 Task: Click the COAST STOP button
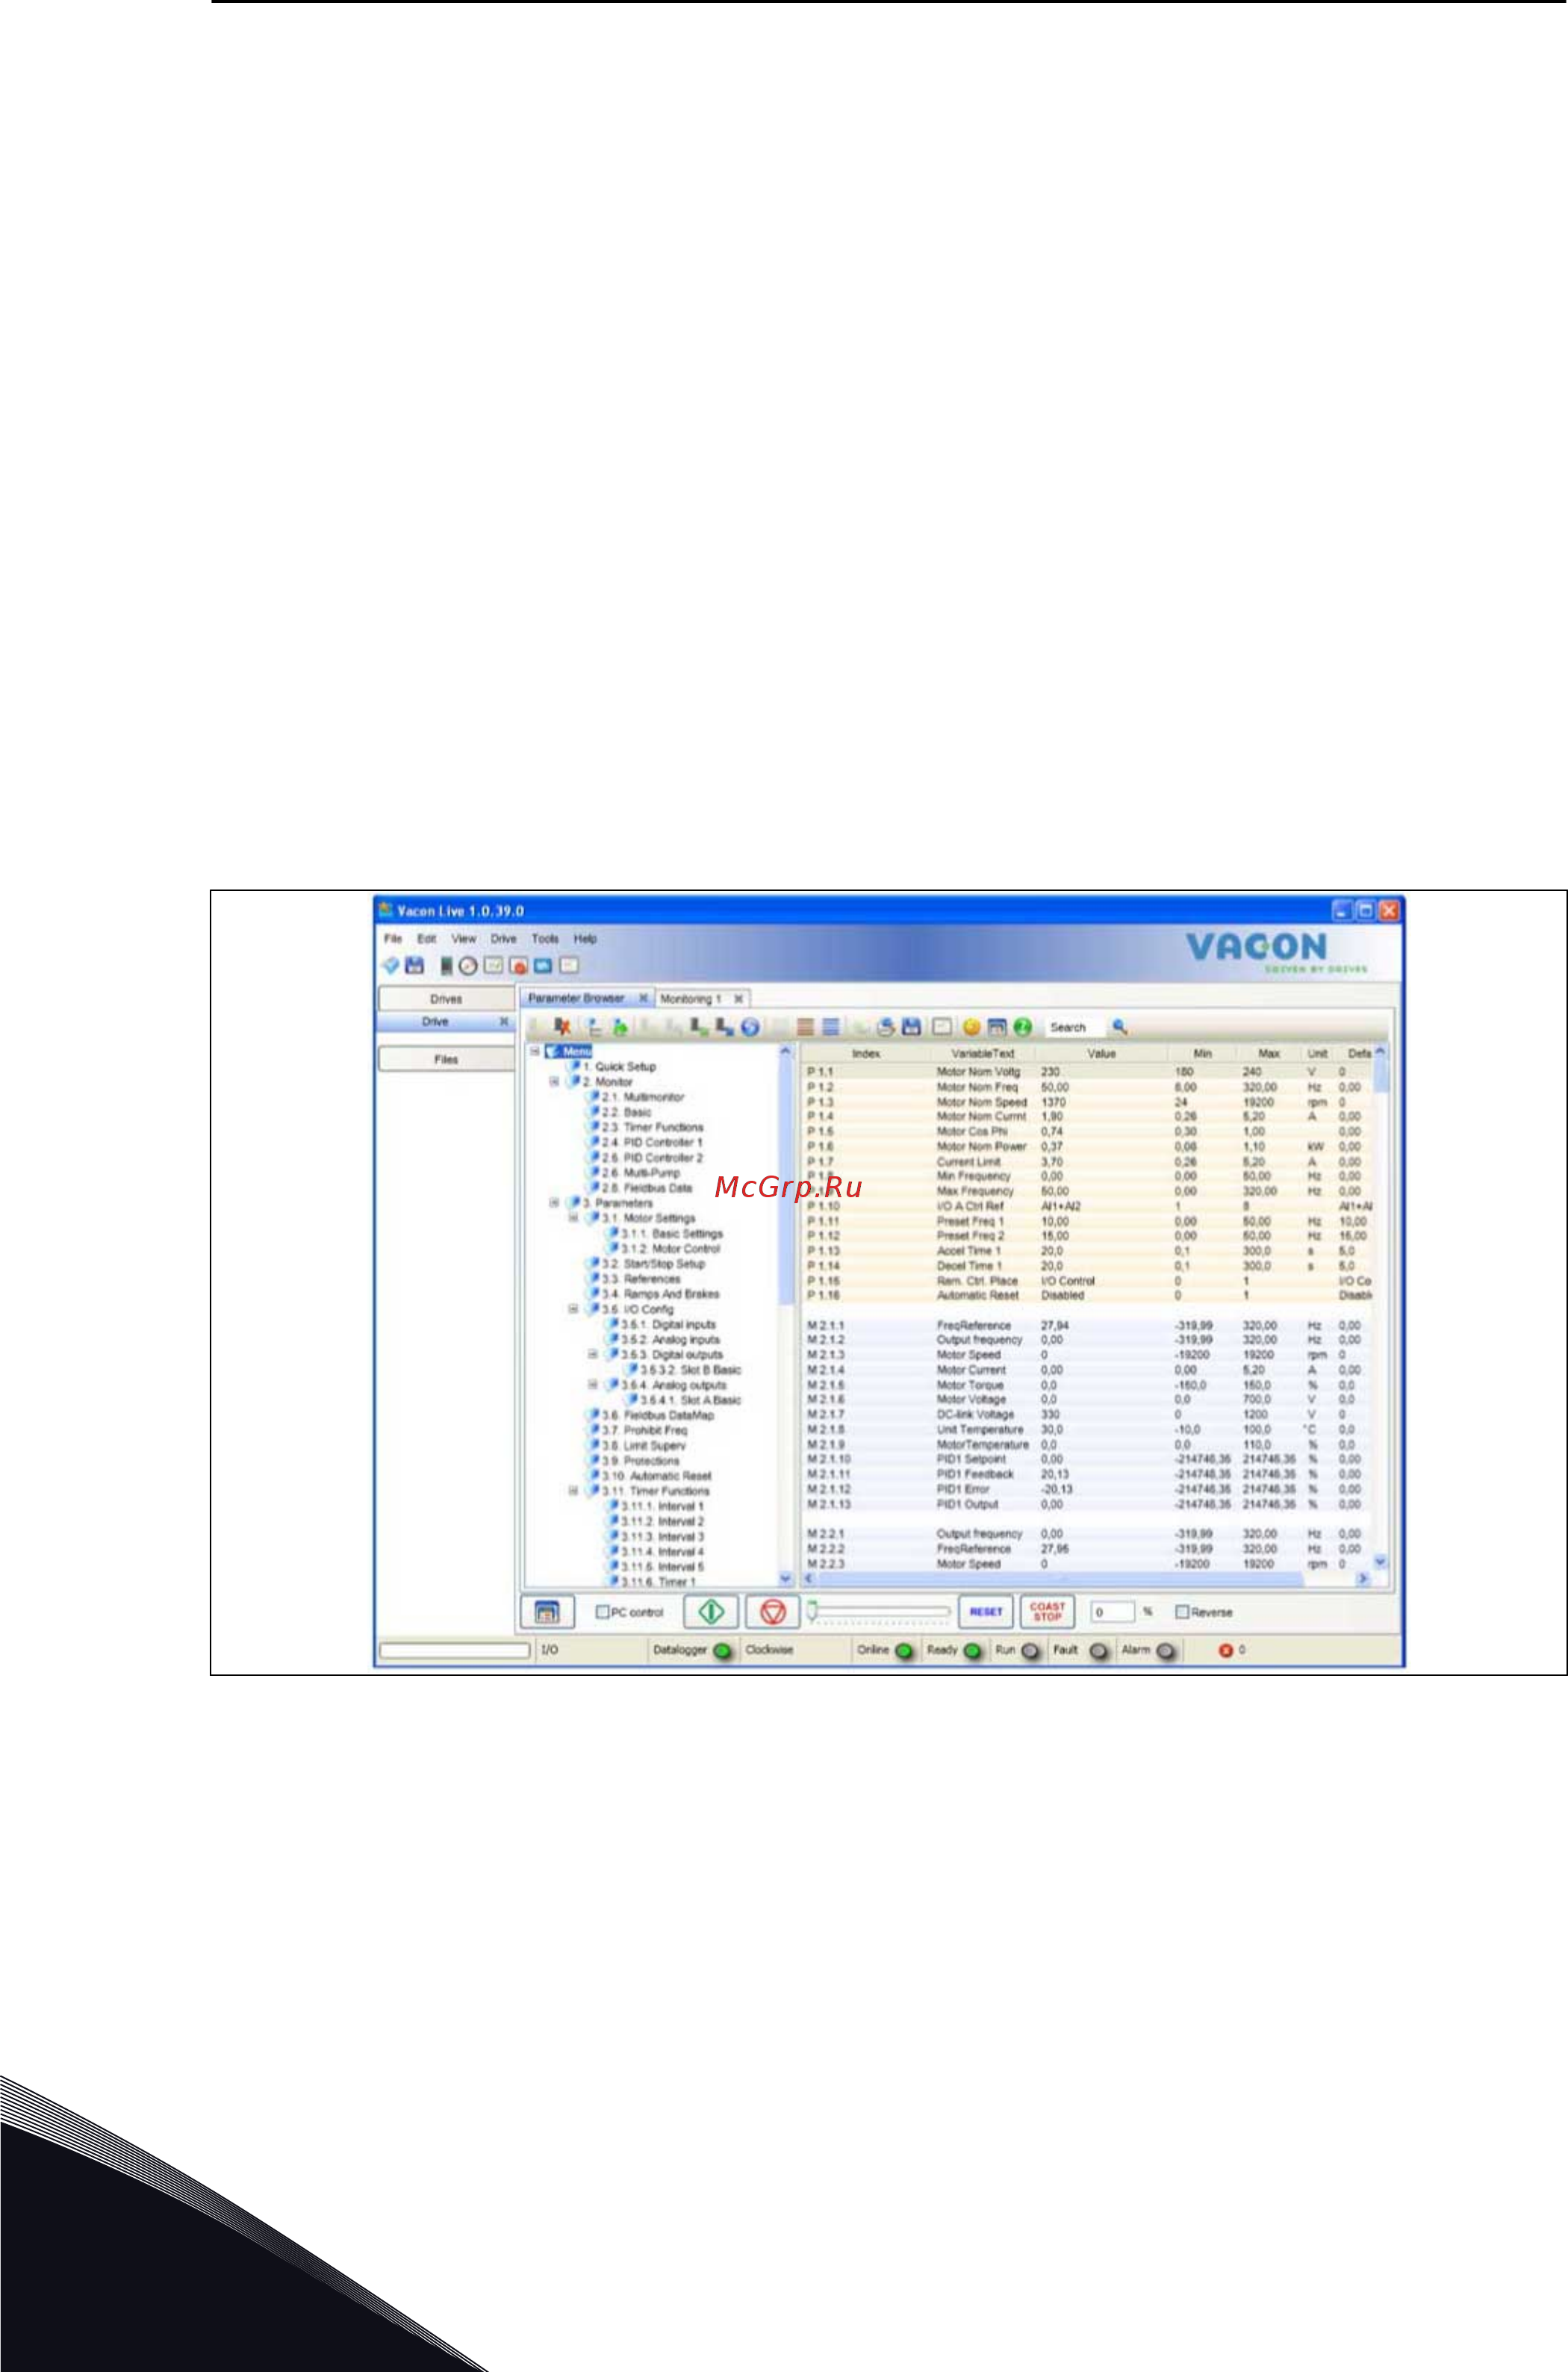(1047, 1612)
